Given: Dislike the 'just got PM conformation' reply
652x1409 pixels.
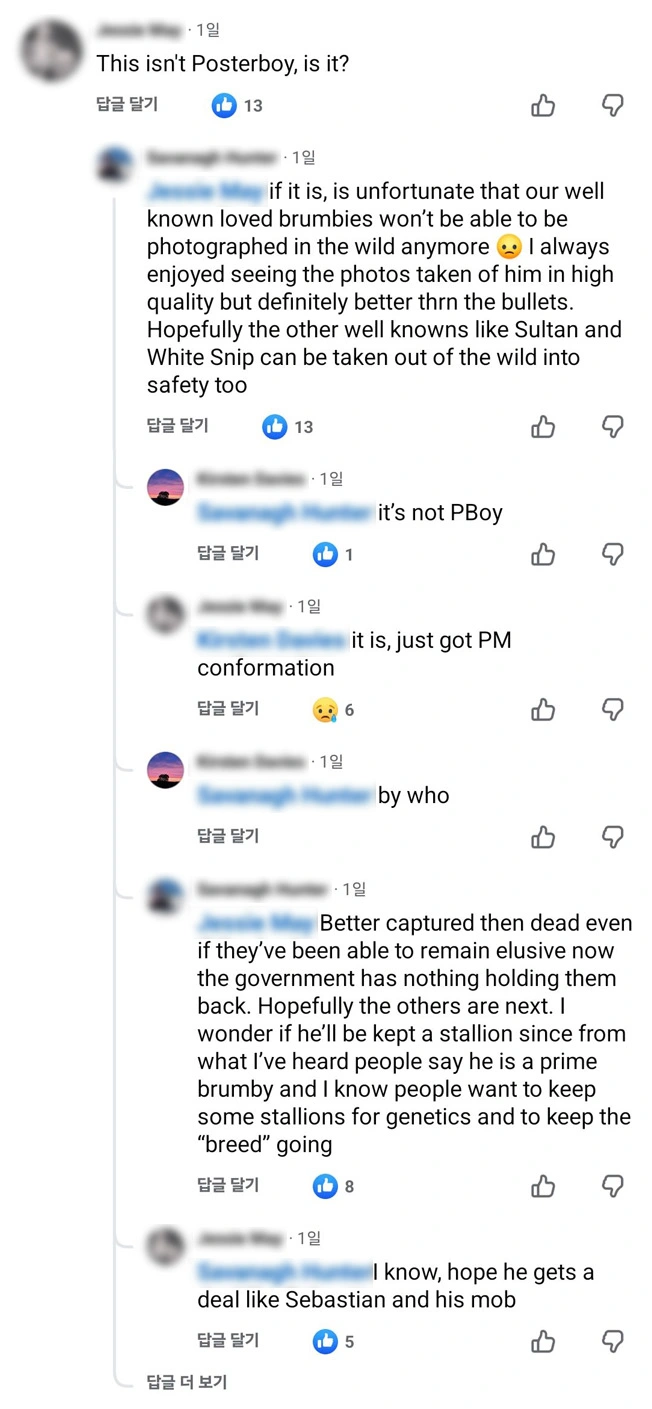Looking at the screenshot, I should click(613, 710).
